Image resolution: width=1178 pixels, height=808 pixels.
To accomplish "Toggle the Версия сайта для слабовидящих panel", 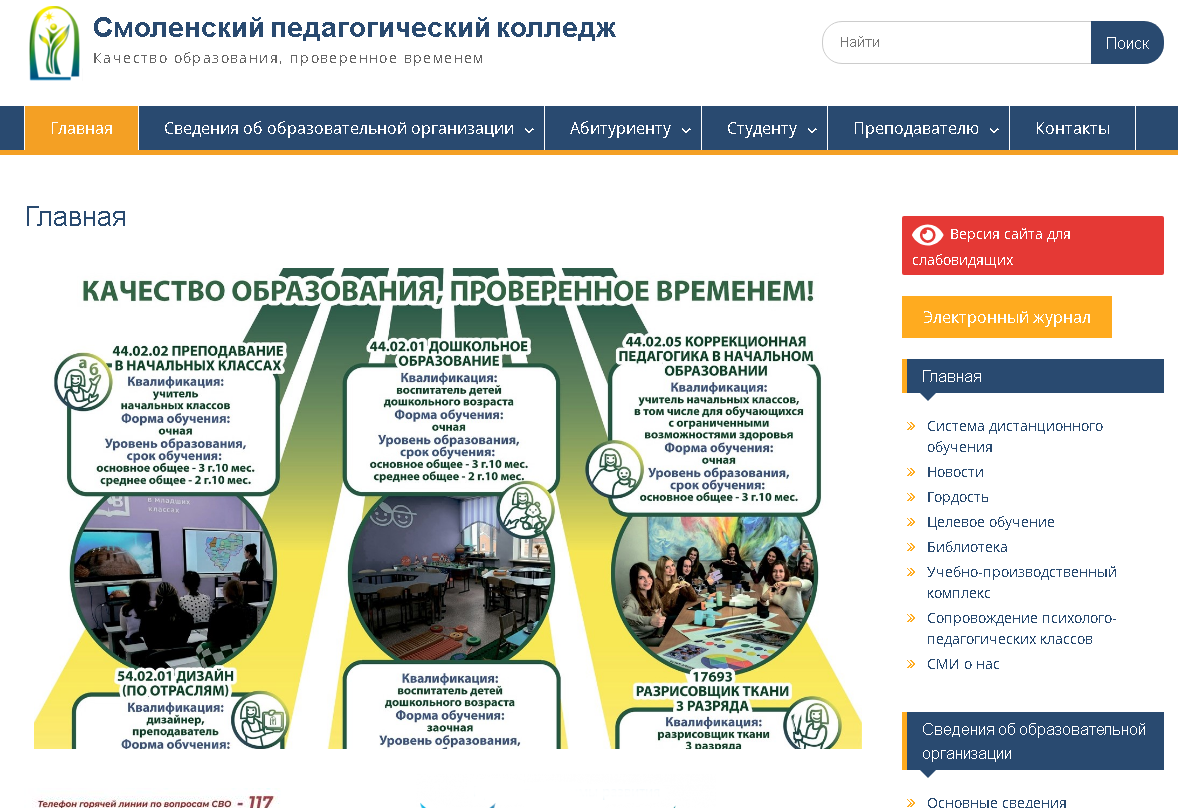I will tap(1032, 245).
